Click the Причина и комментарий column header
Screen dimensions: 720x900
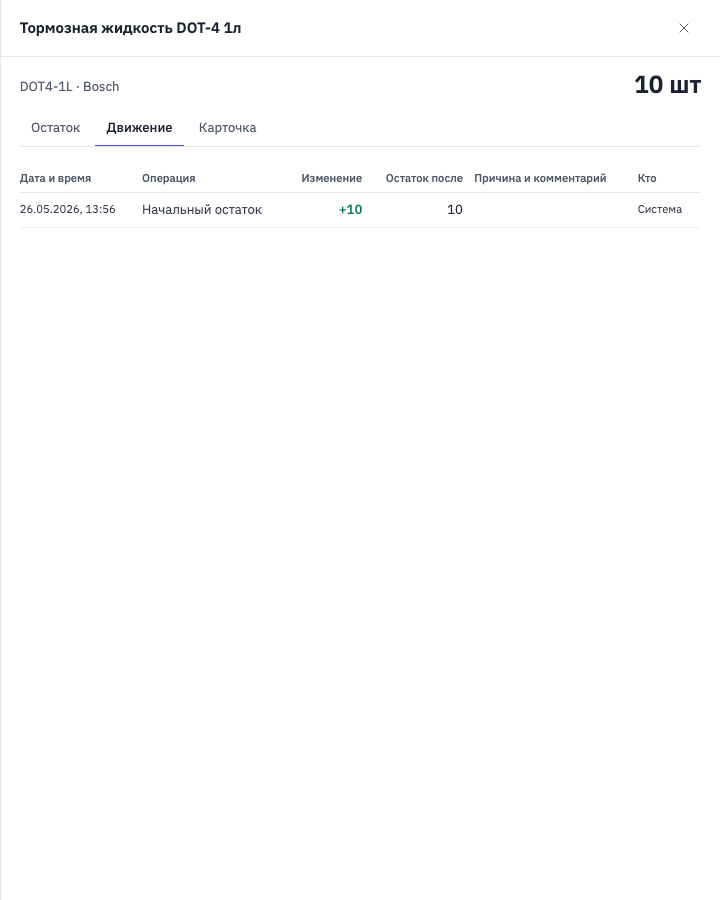point(540,178)
